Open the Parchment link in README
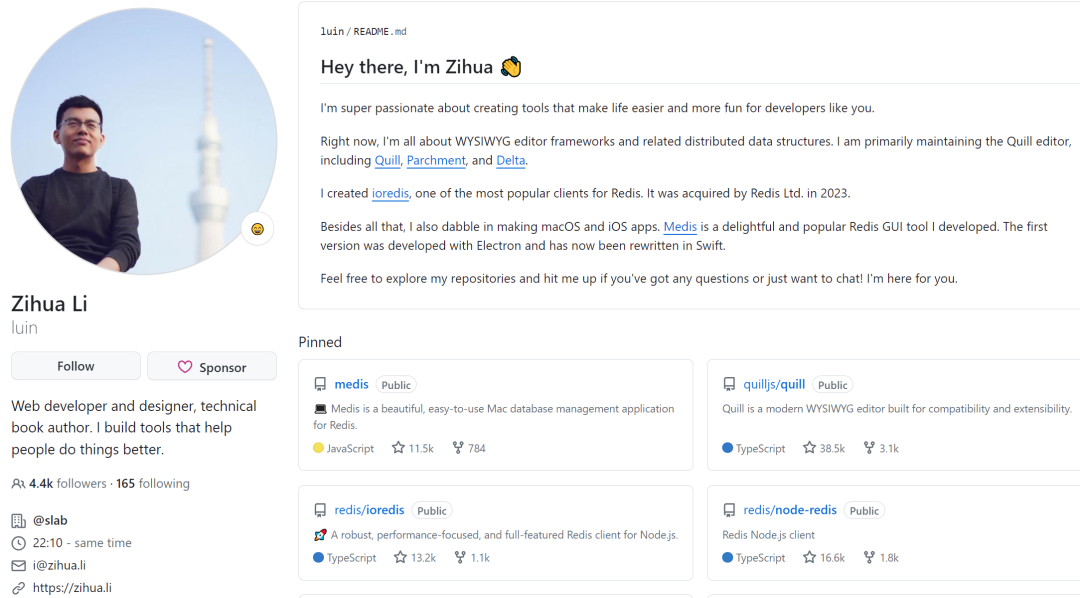This screenshot has width=1080, height=598. tap(436, 160)
